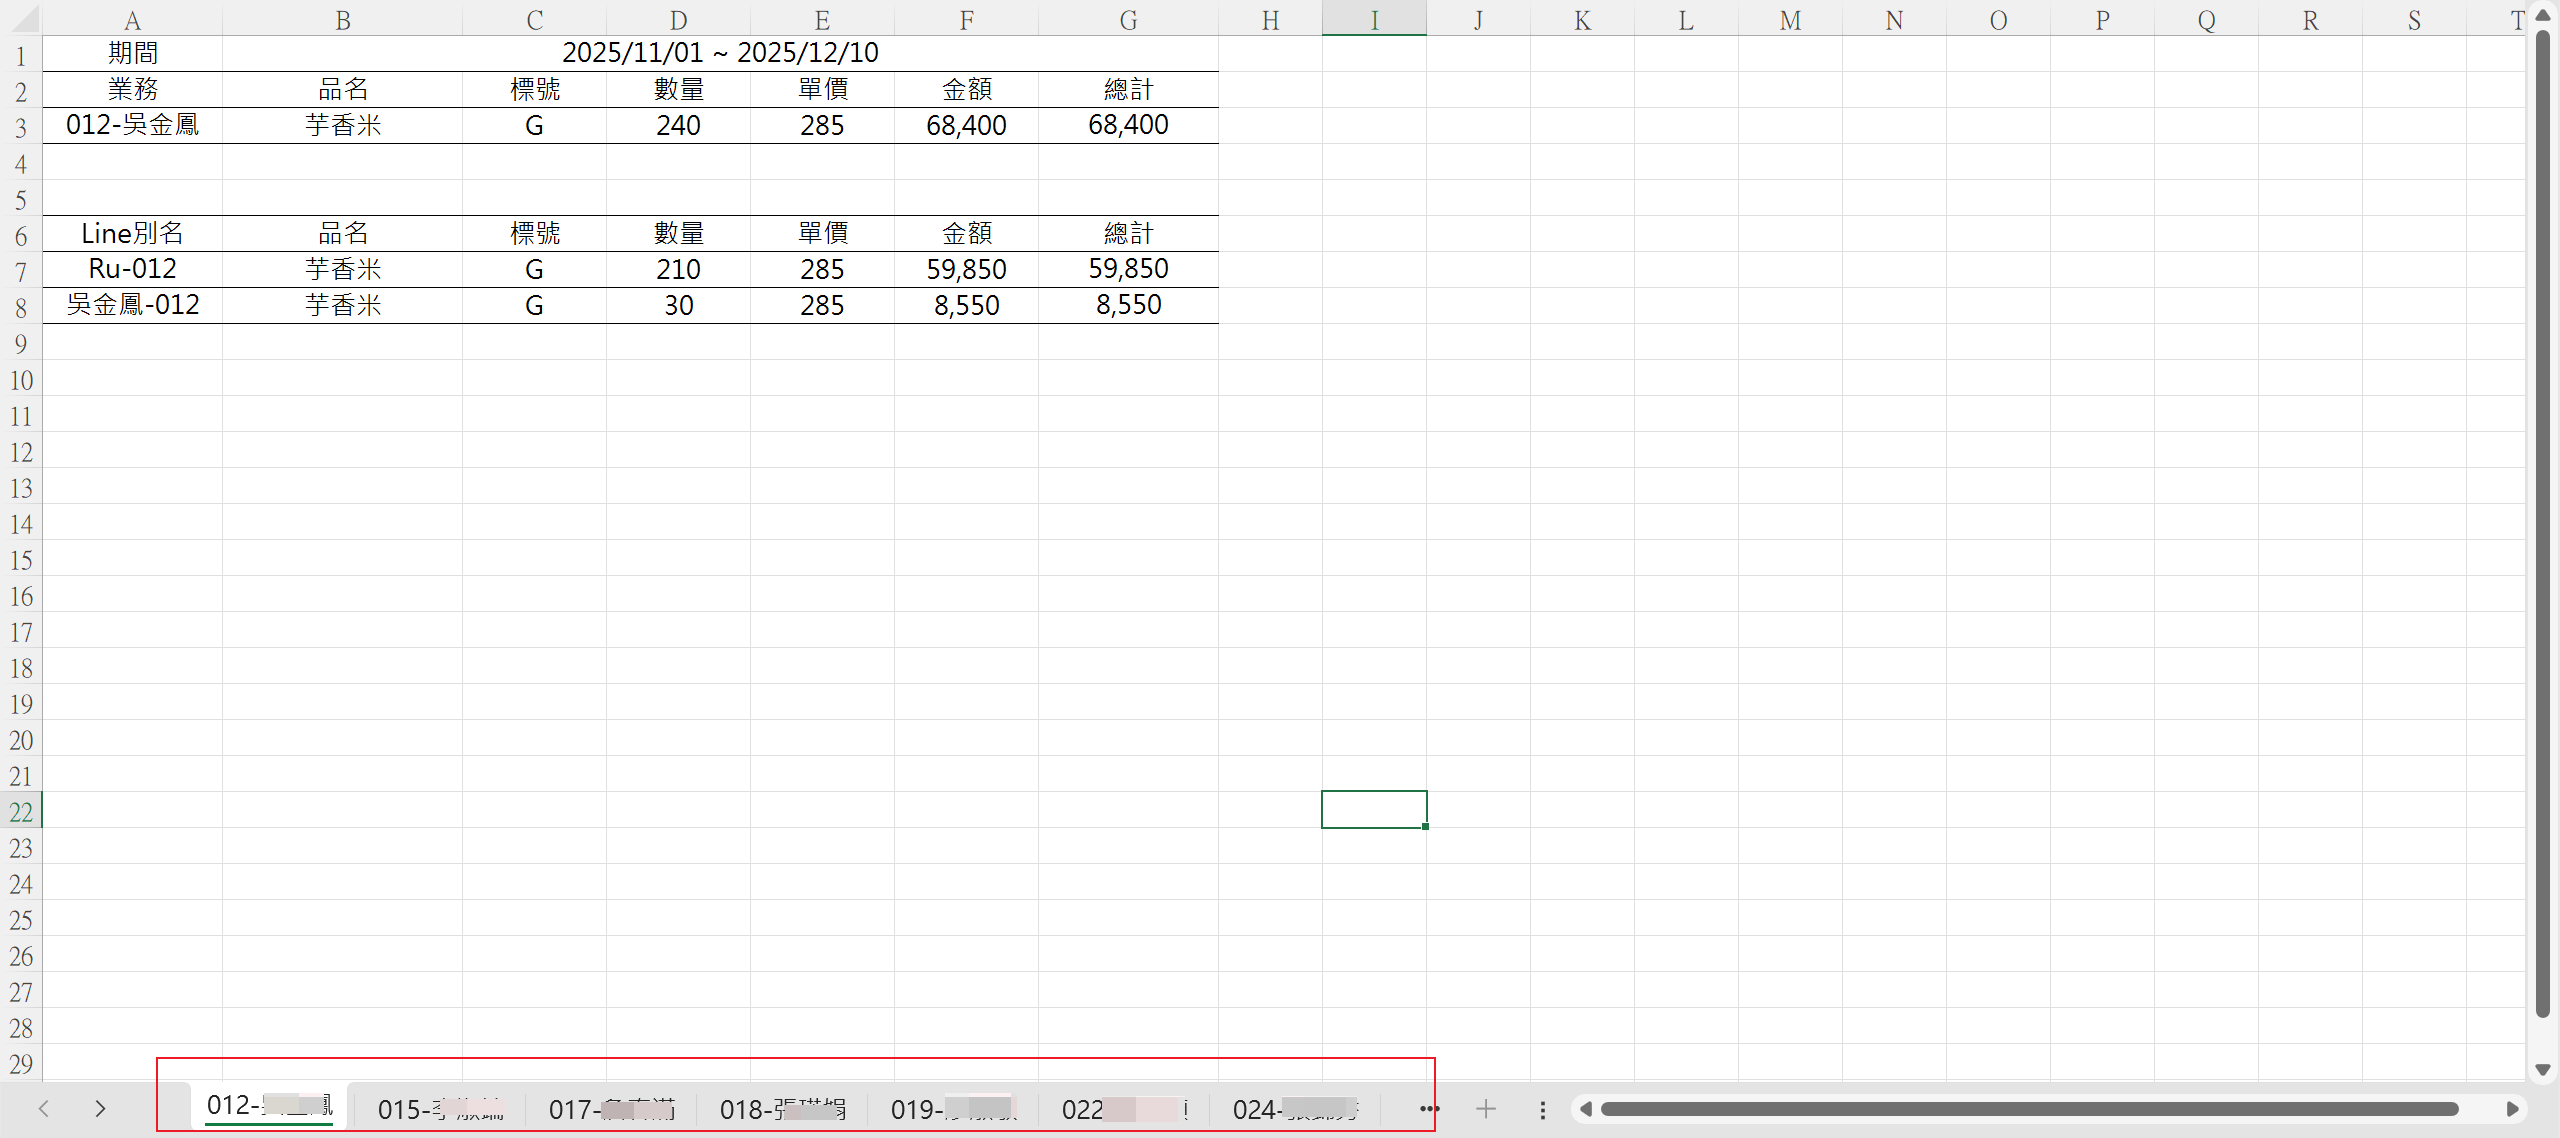Select row 22 header

[21, 811]
